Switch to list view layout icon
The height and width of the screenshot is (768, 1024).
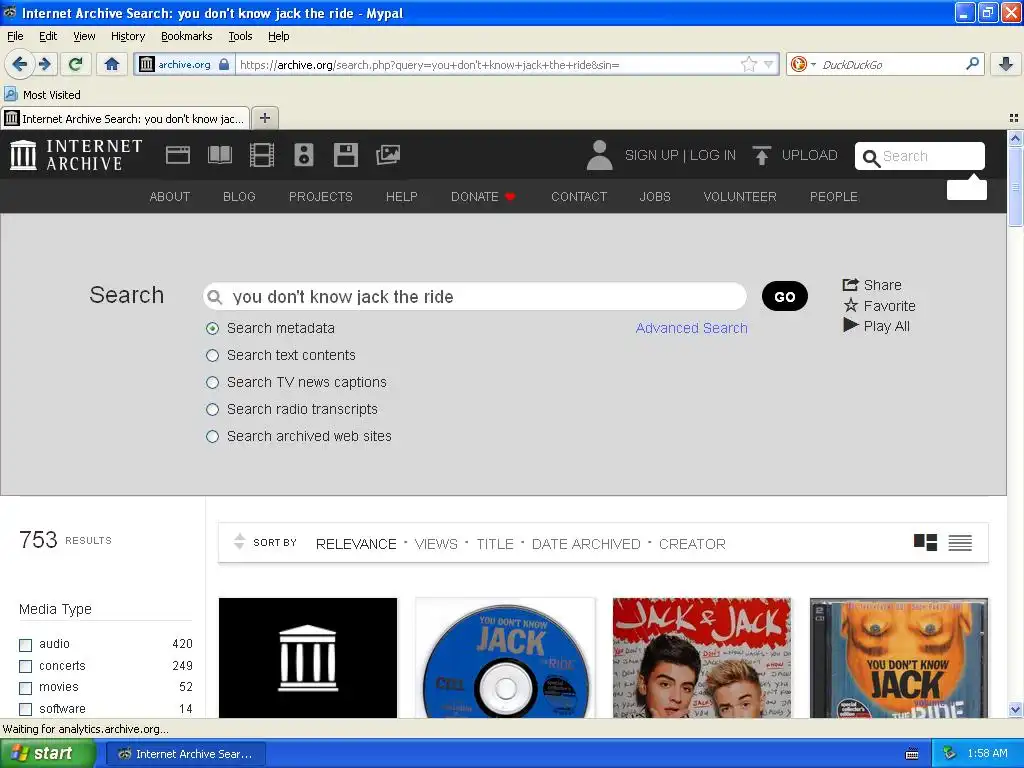(960, 542)
